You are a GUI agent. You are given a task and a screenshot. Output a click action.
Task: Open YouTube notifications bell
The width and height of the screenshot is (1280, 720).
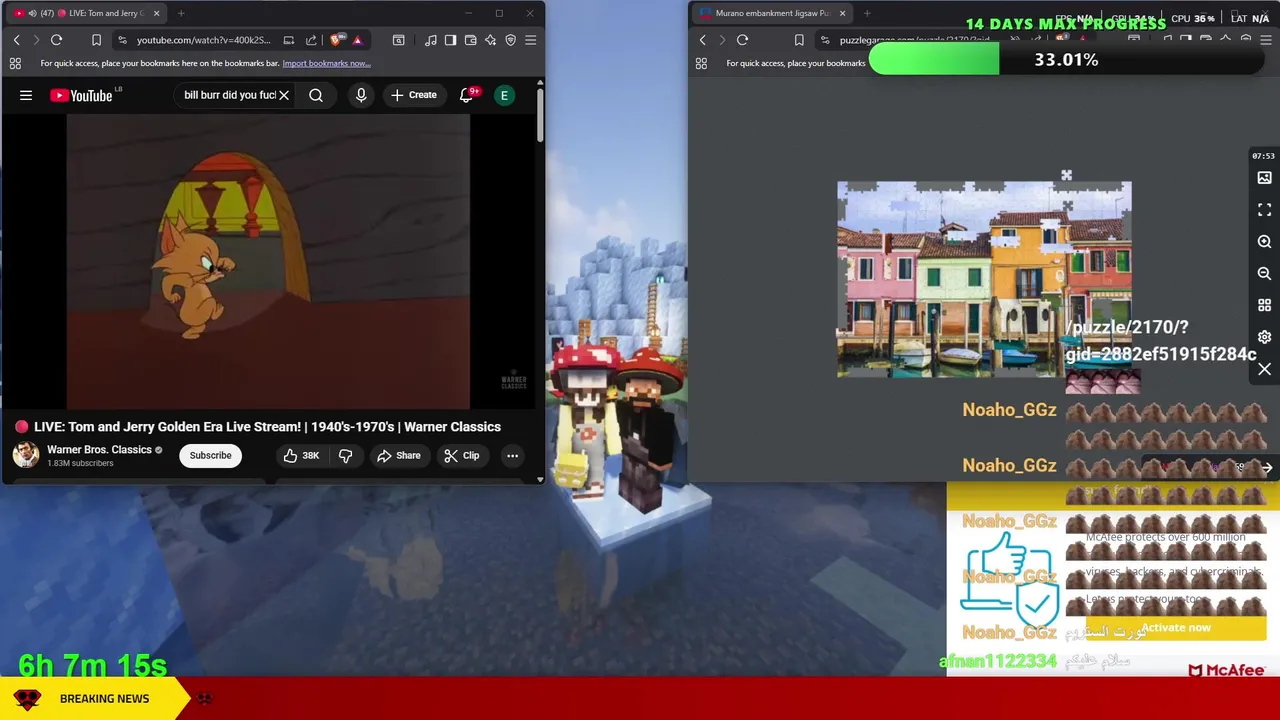point(466,95)
